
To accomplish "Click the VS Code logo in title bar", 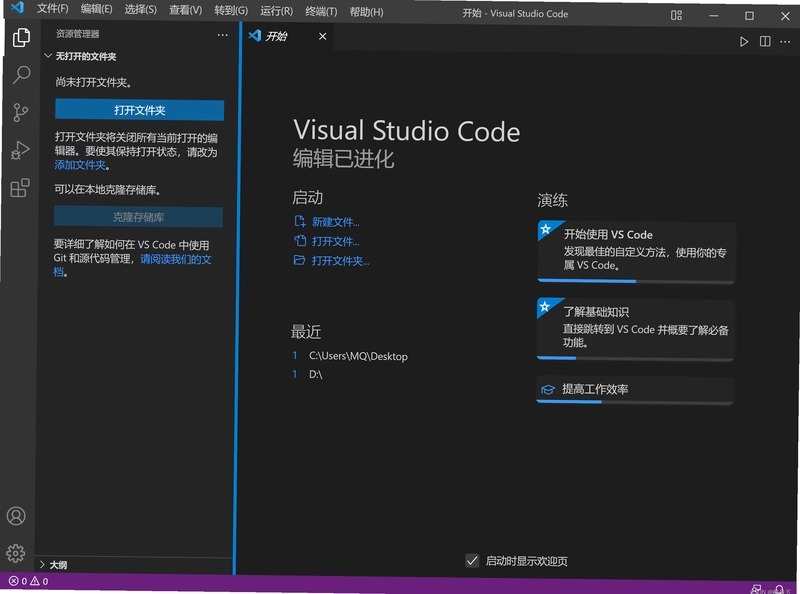I will [17, 7].
